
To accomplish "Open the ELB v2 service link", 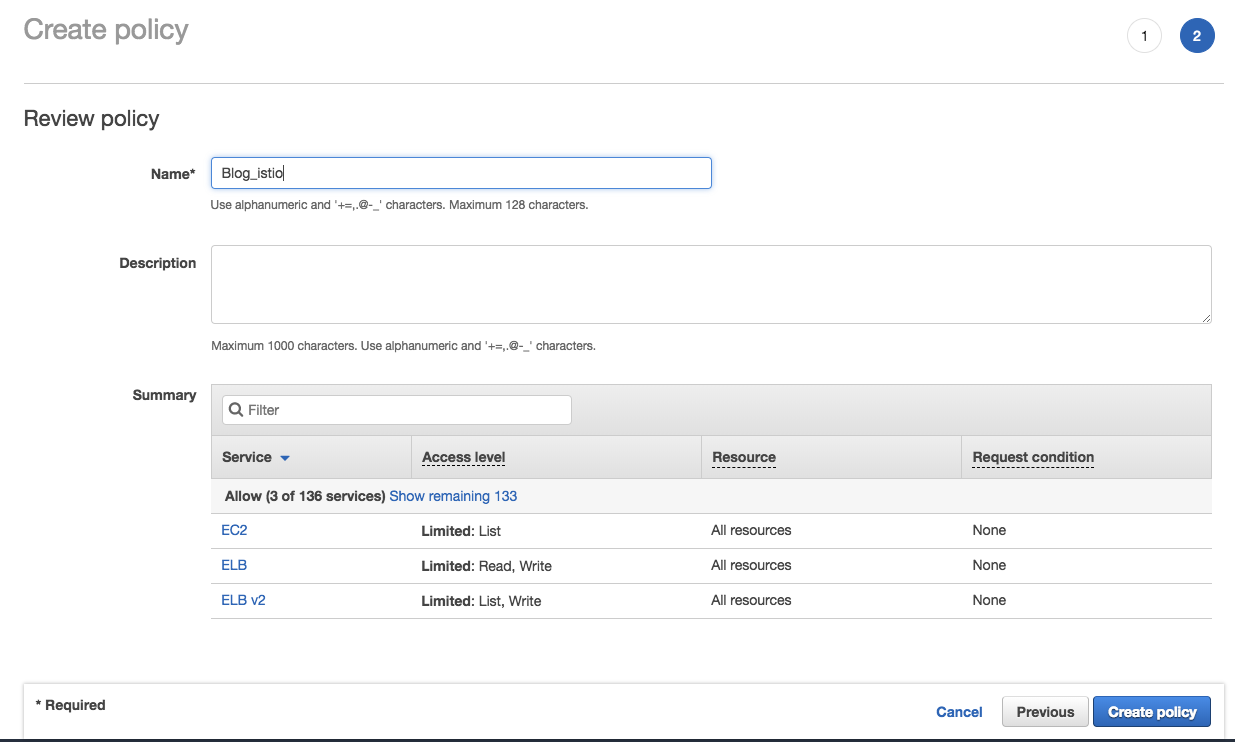I will coord(243,600).
